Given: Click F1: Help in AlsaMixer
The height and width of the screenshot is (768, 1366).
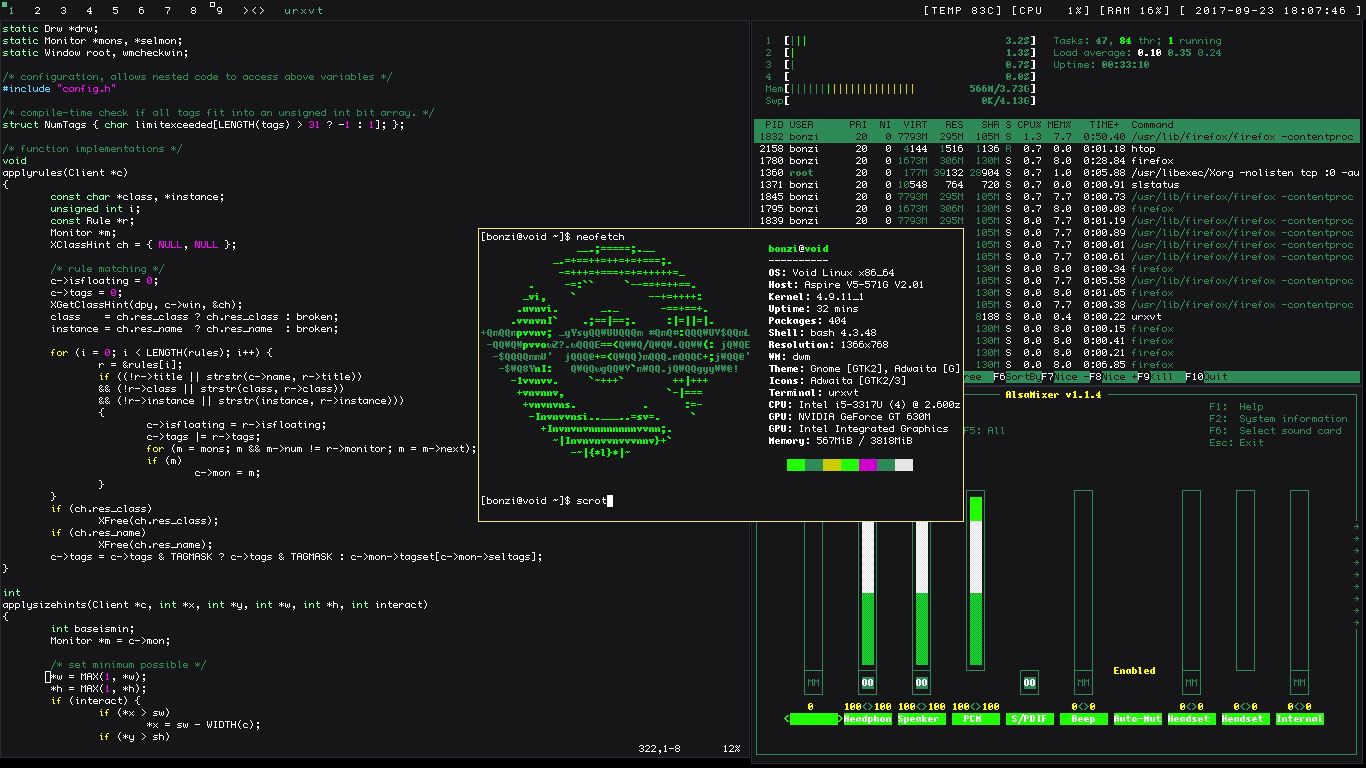Looking at the screenshot, I should 1236,407.
